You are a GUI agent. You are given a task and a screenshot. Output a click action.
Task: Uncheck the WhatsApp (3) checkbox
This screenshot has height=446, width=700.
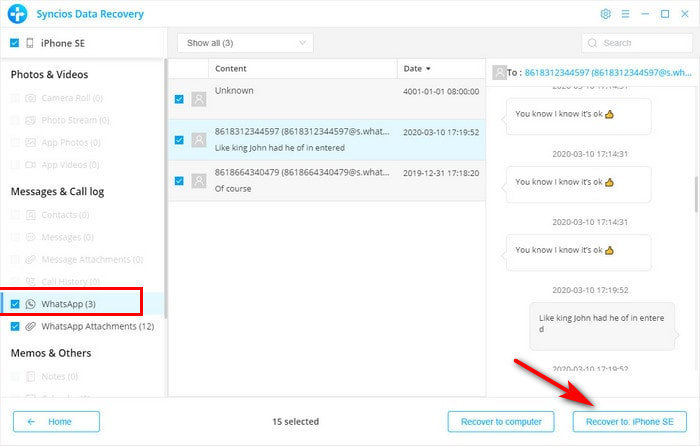click(15, 304)
